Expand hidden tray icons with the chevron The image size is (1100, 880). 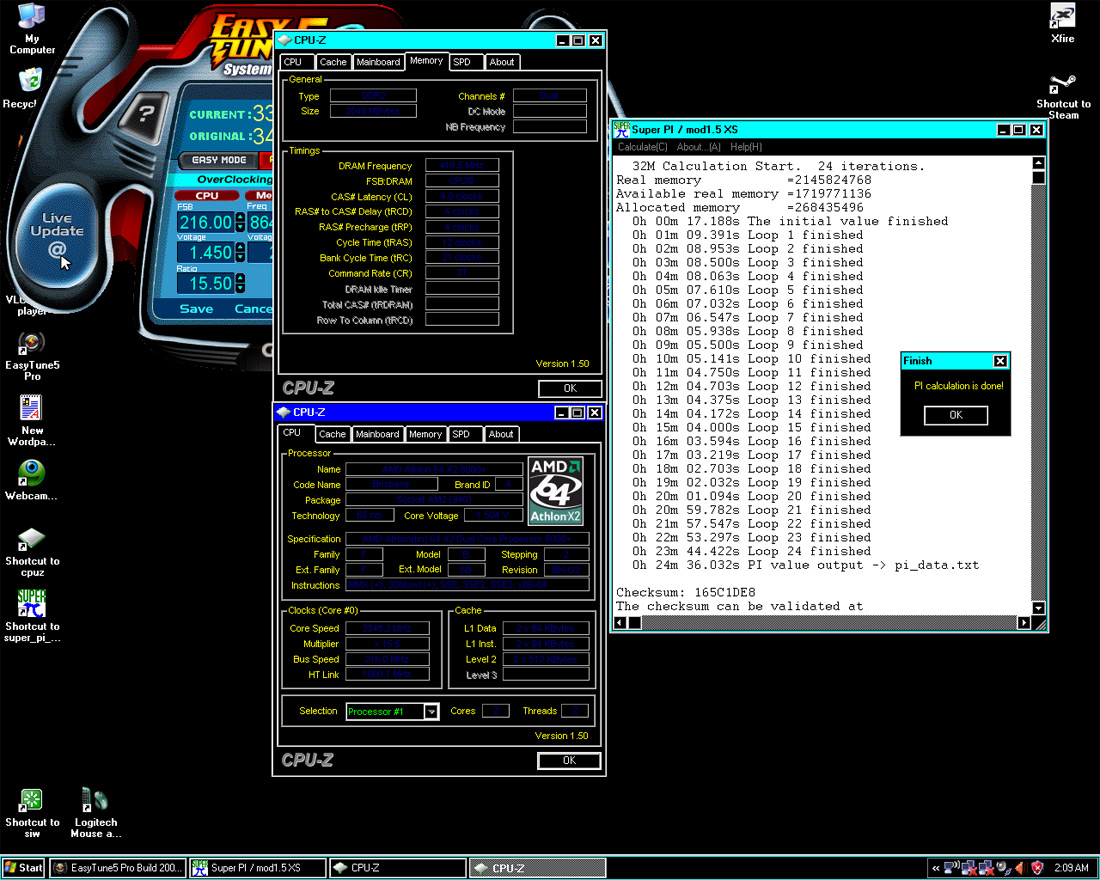tap(935, 868)
